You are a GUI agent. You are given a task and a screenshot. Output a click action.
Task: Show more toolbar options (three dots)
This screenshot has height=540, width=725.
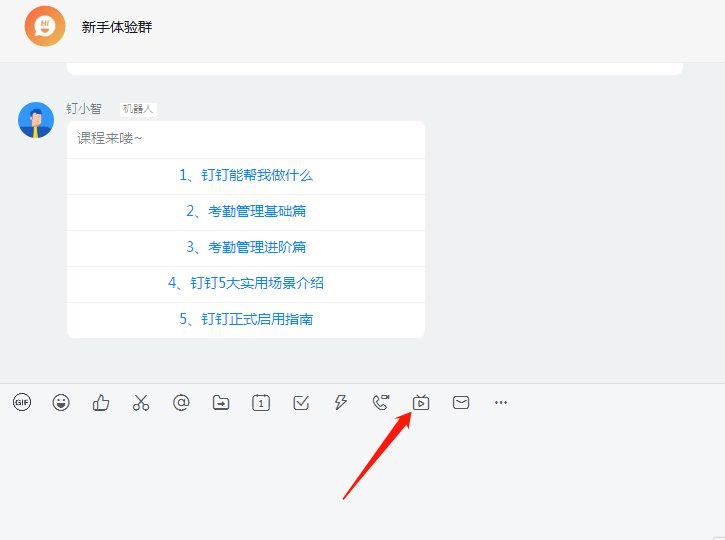pyautogui.click(x=501, y=403)
